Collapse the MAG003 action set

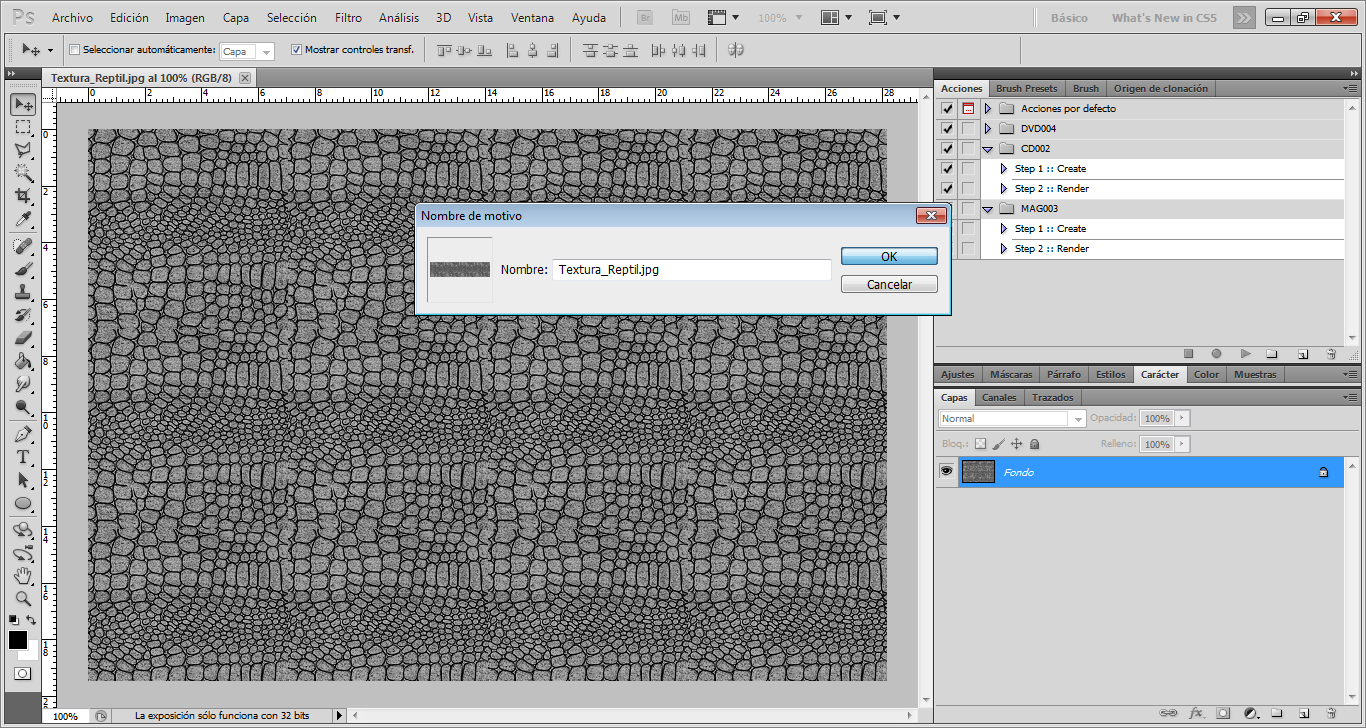(x=988, y=209)
